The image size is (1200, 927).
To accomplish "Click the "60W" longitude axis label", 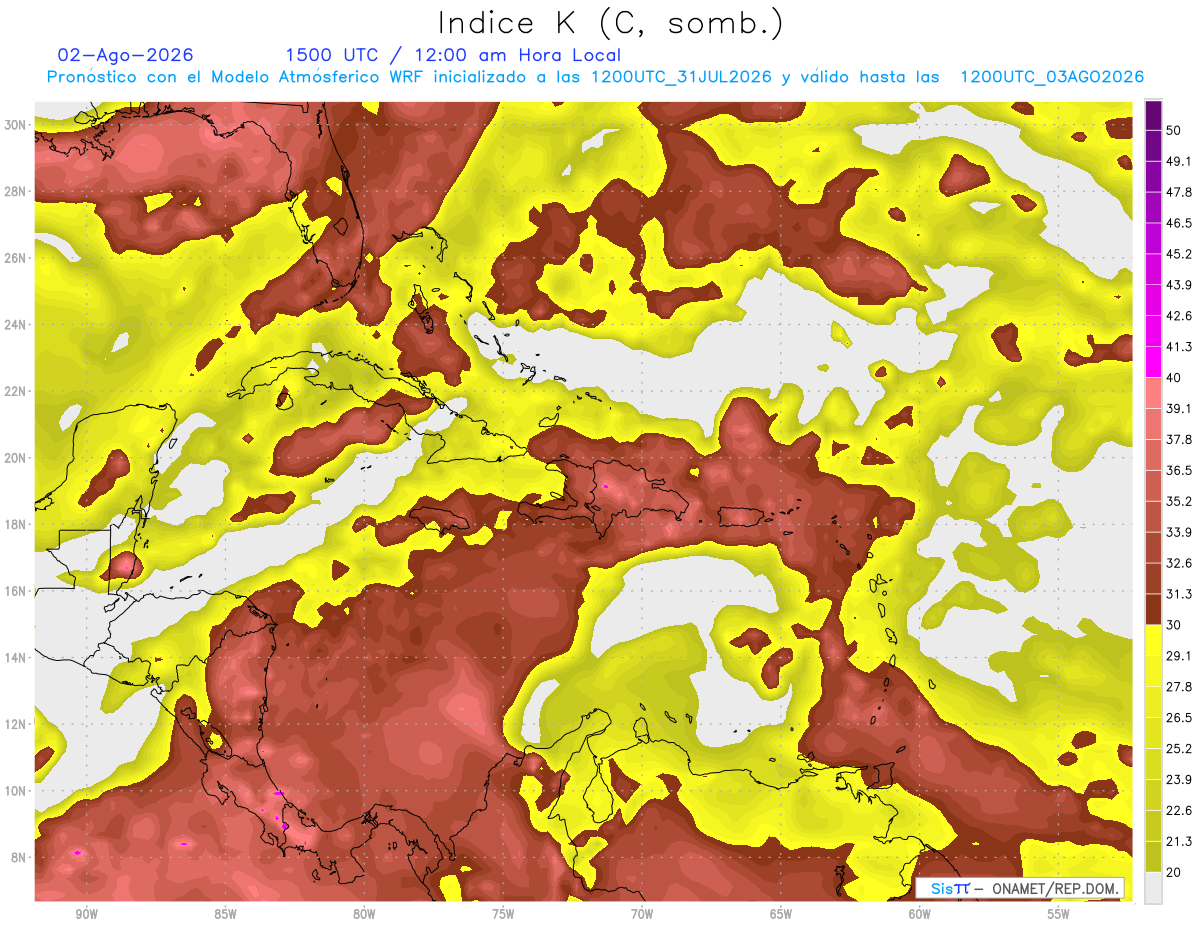I will tap(920, 915).
